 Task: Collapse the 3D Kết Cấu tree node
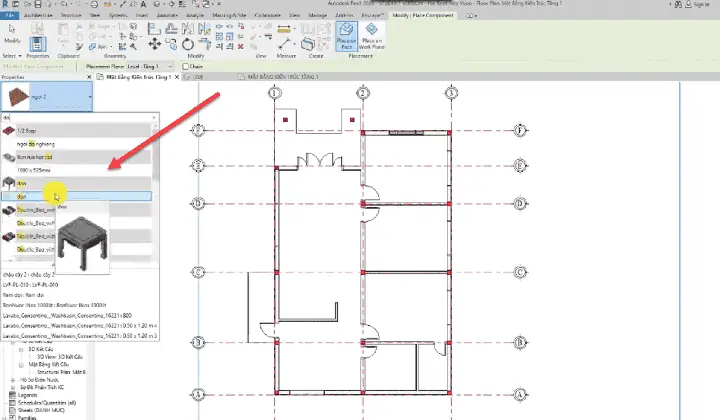click(21, 349)
